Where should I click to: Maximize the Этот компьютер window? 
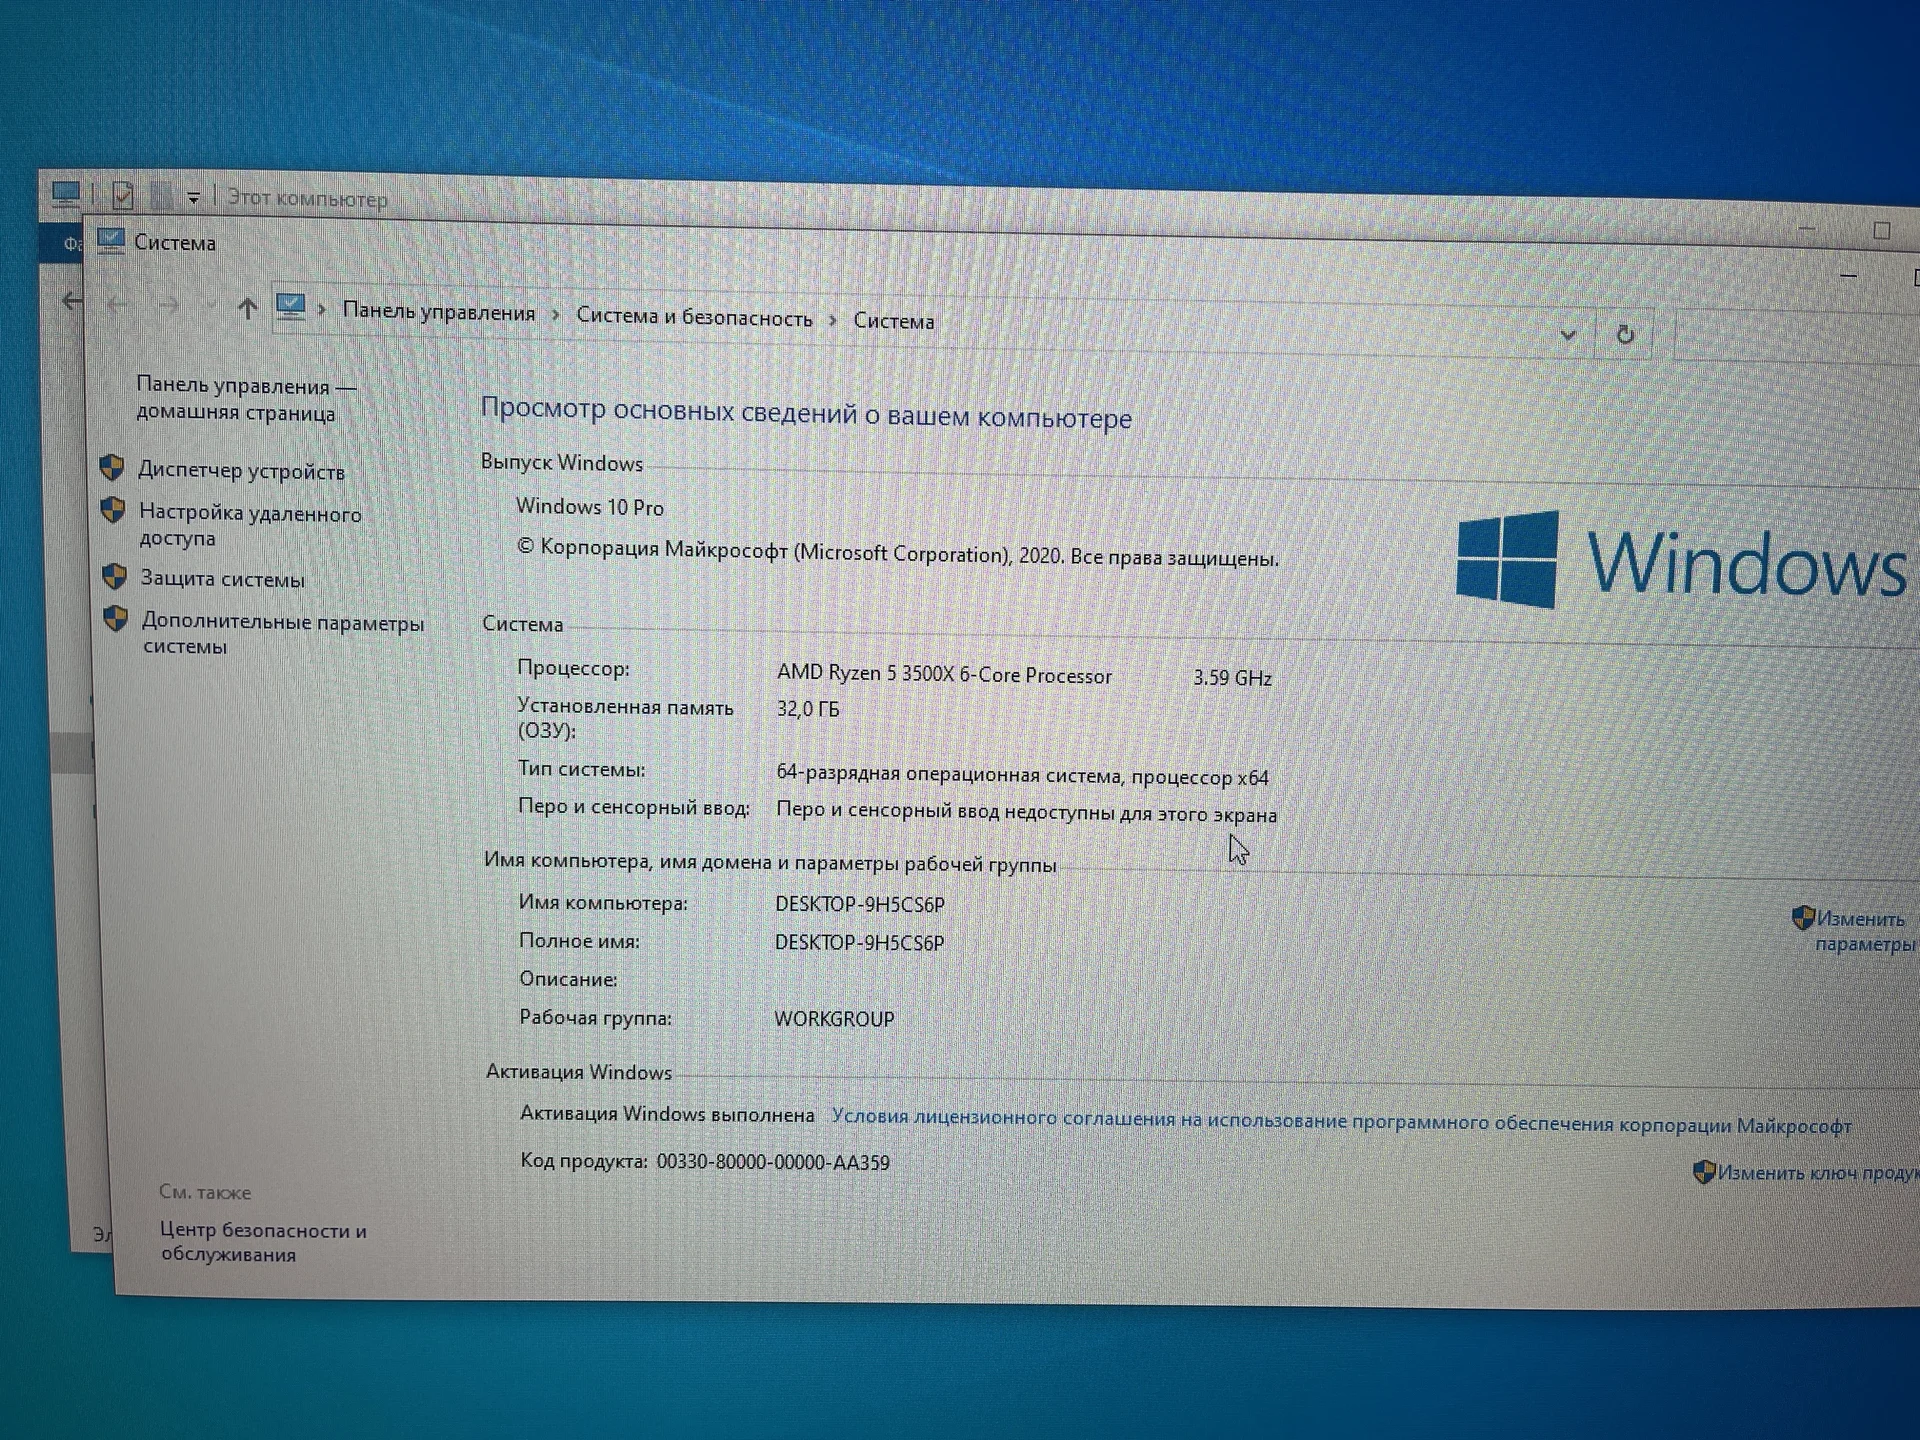pyautogui.click(x=1882, y=231)
